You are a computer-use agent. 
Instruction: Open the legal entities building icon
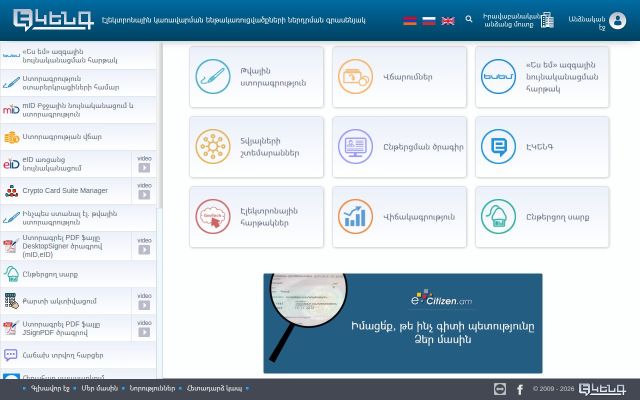click(x=547, y=20)
